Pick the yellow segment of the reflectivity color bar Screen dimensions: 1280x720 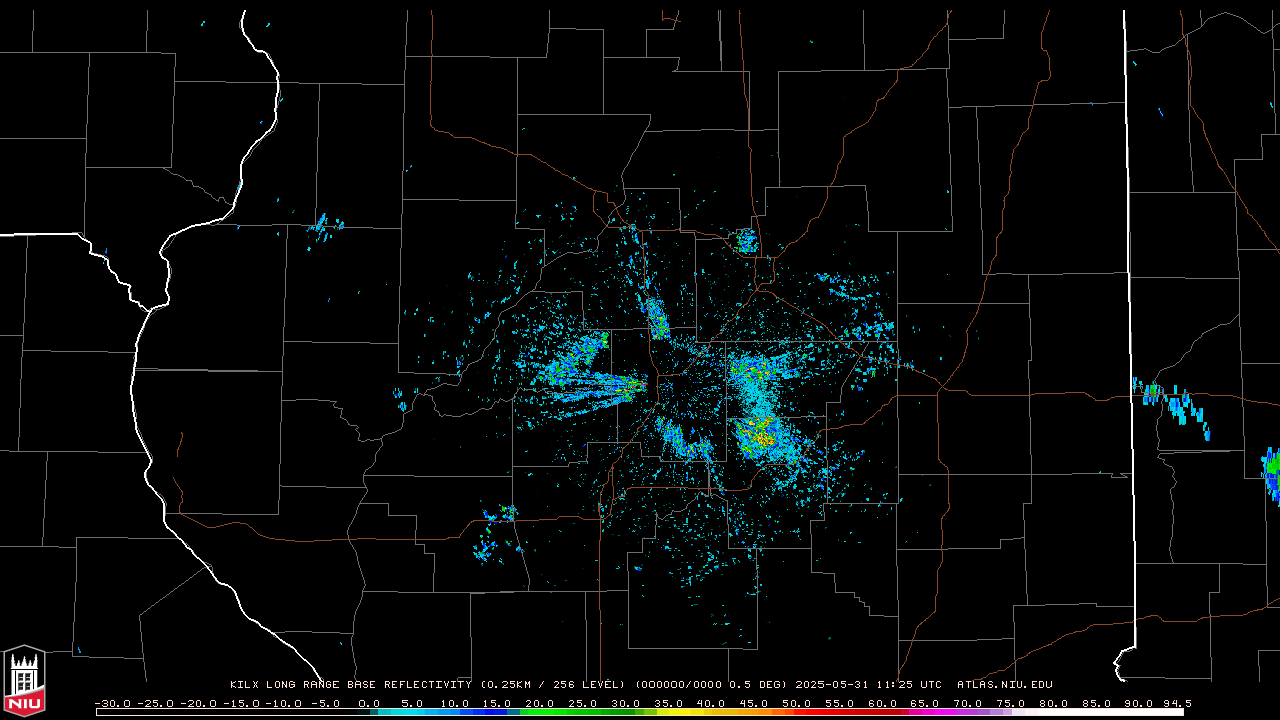pos(680,713)
